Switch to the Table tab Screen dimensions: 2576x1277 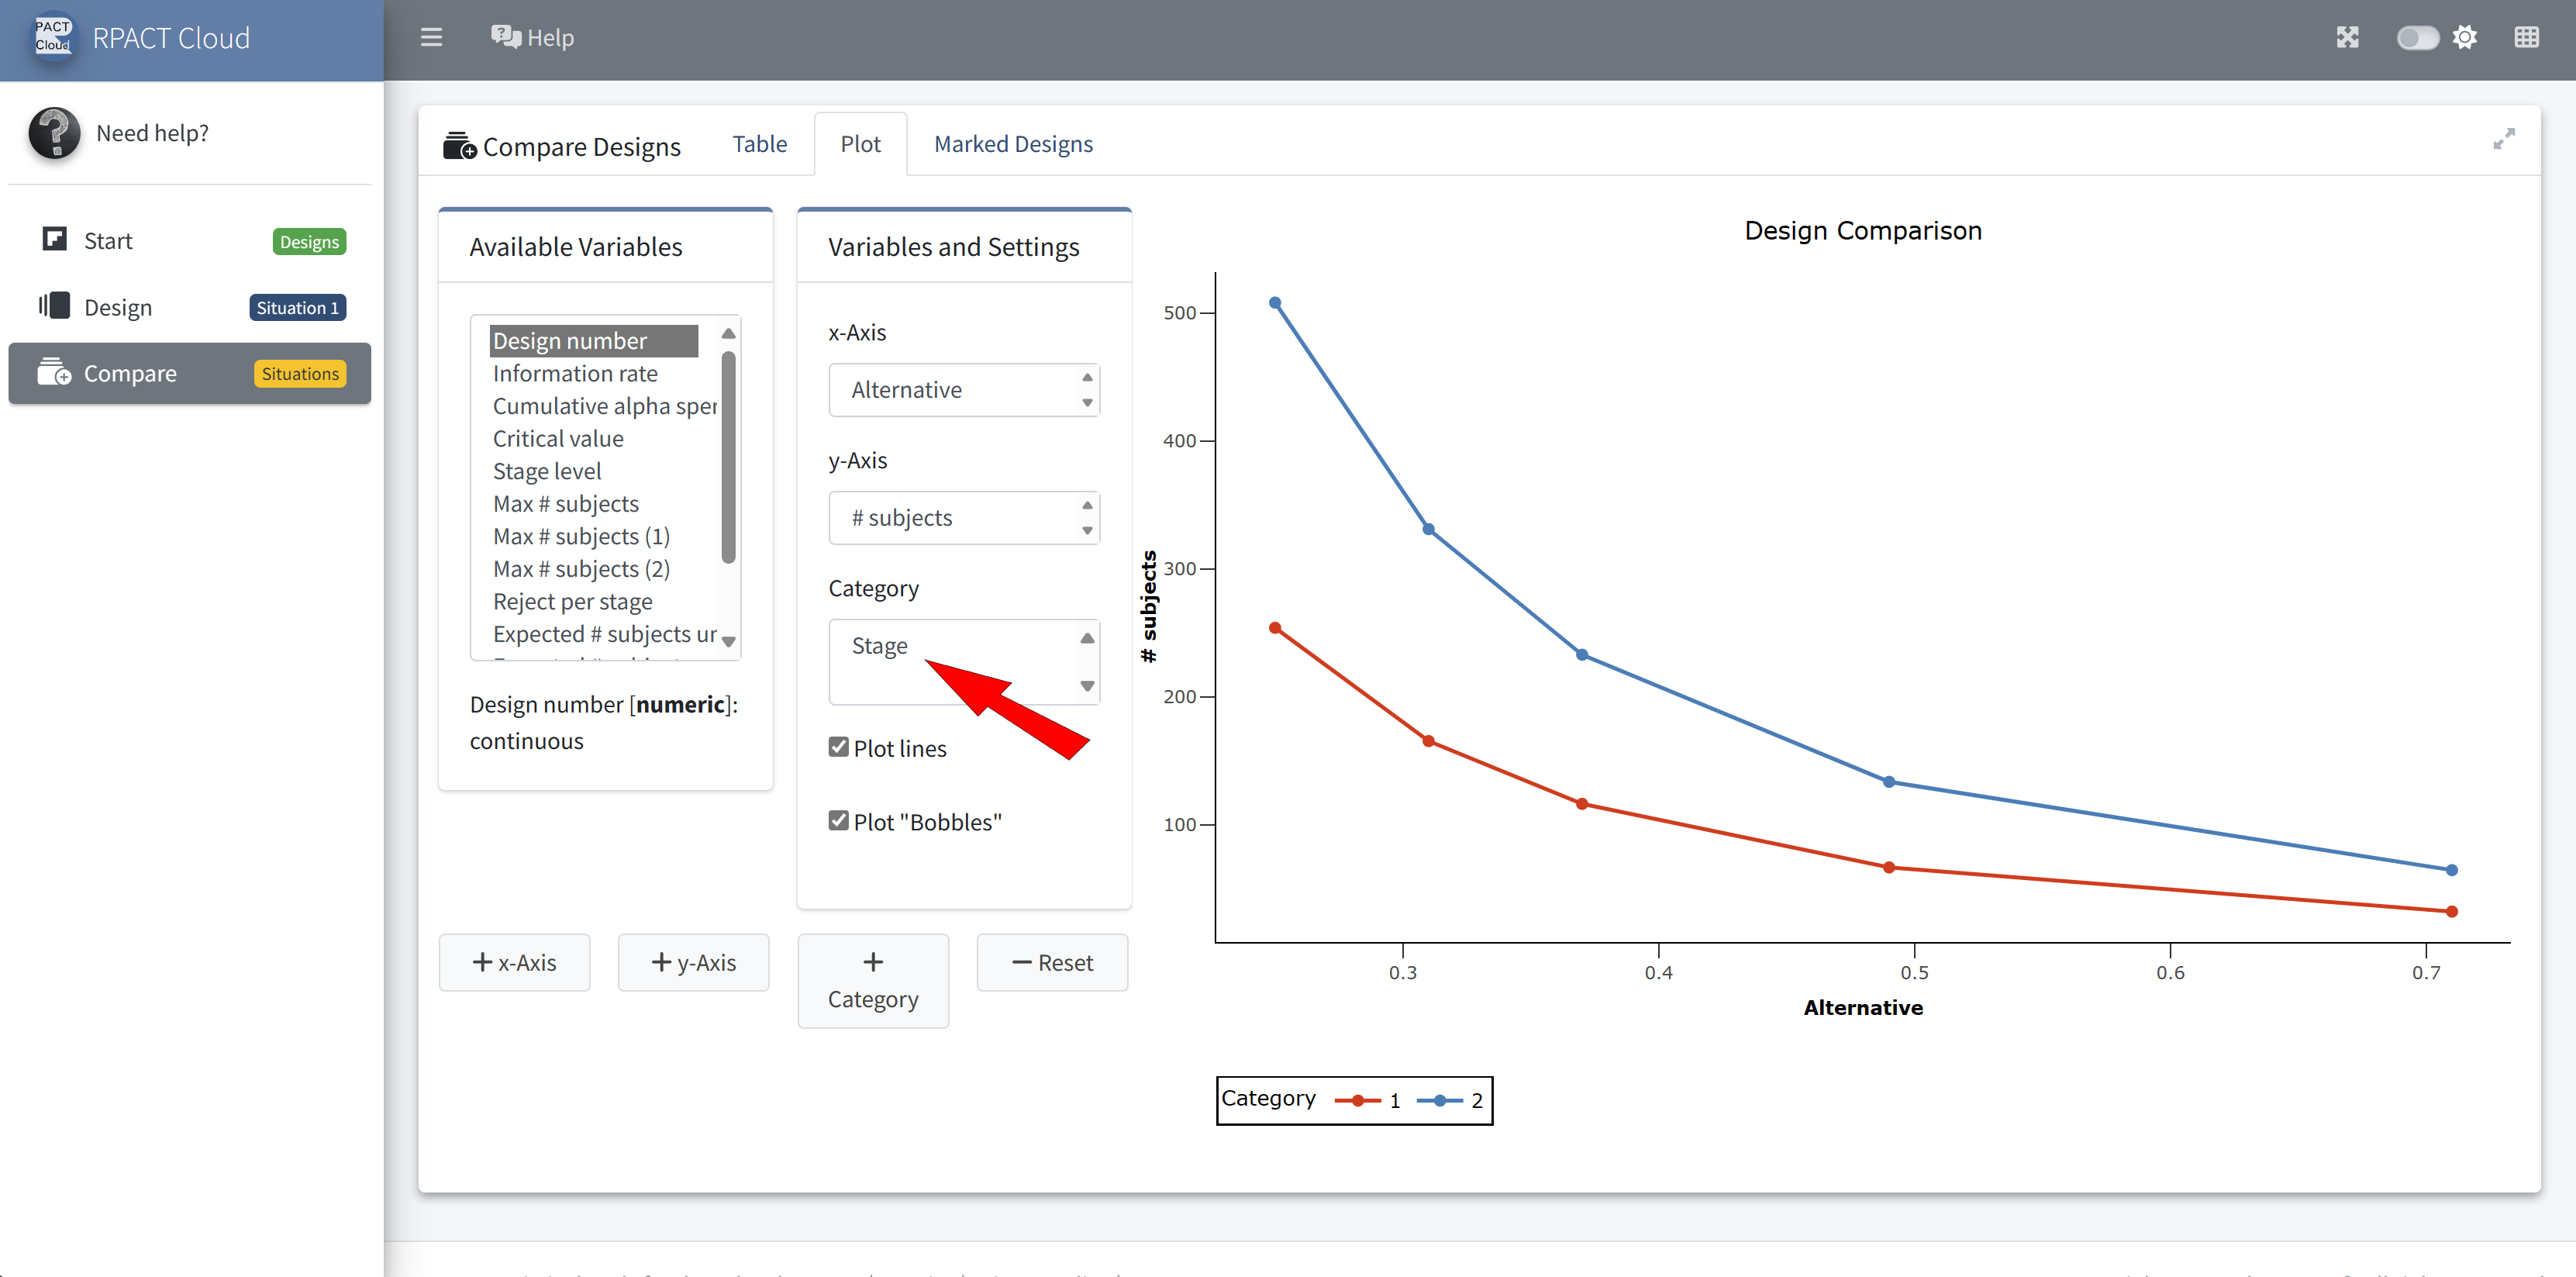point(759,144)
